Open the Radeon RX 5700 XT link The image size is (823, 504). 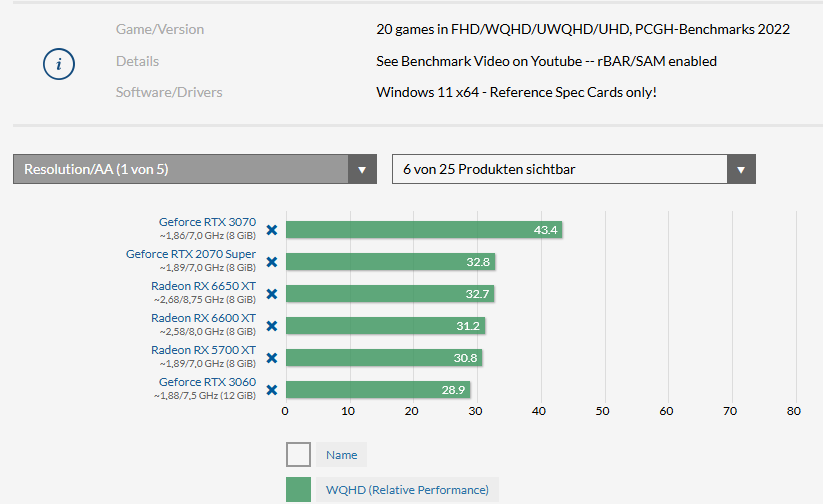(x=204, y=350)
